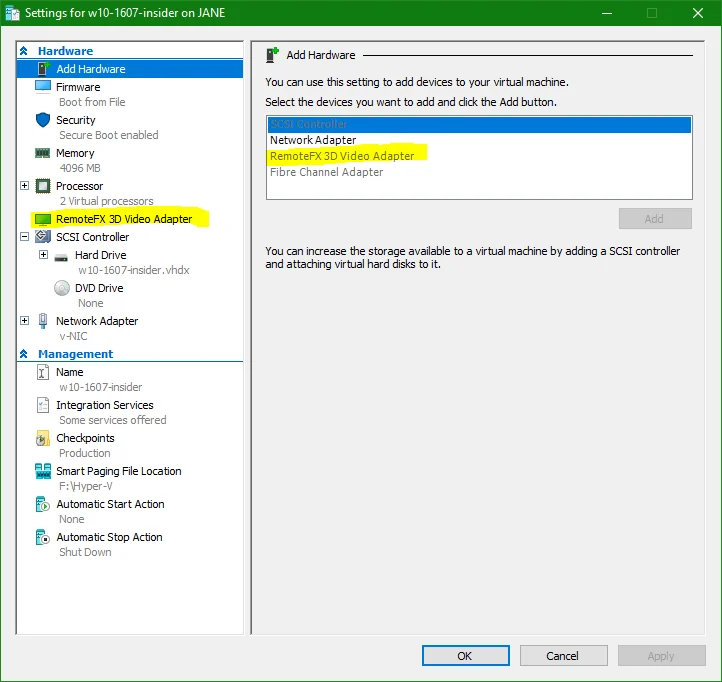The width and height of the screenshot is (722, 682).
Task: Click the v-NIC network label
Action: coord(73,336)
